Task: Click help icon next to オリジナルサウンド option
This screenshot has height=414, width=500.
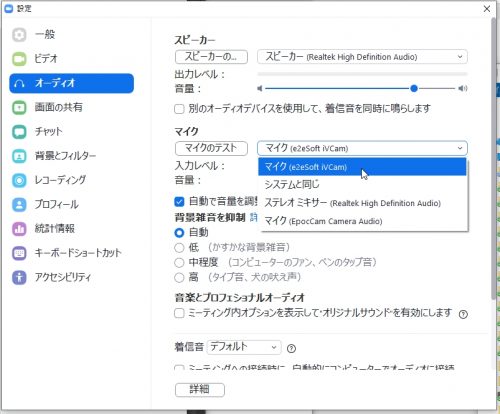Action: pyautogui.click(x=463, y=314)
